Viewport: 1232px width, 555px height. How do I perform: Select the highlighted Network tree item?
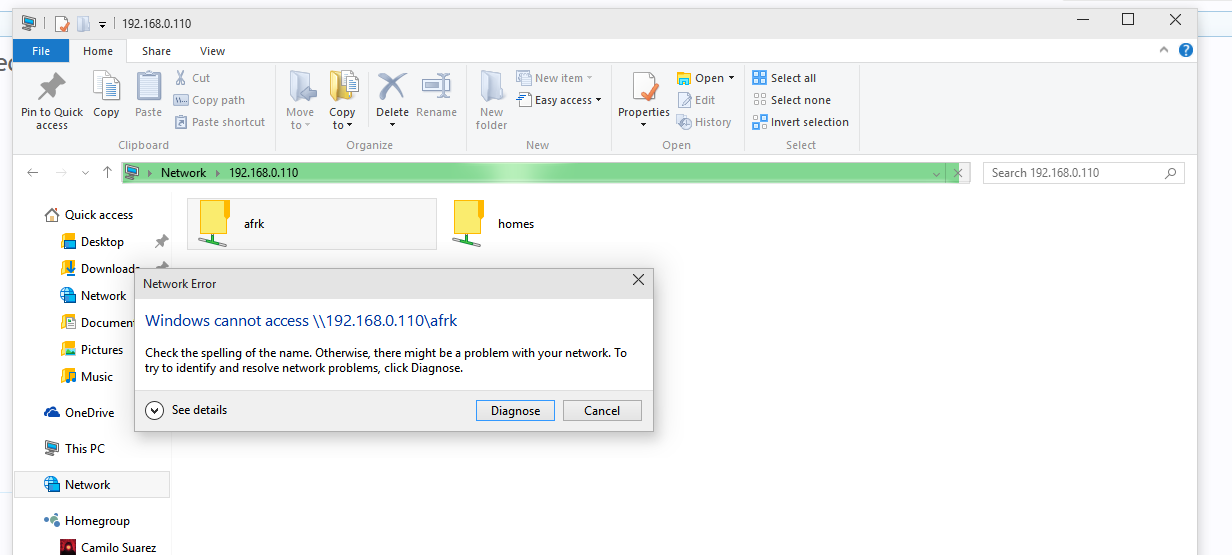(91, 485)
